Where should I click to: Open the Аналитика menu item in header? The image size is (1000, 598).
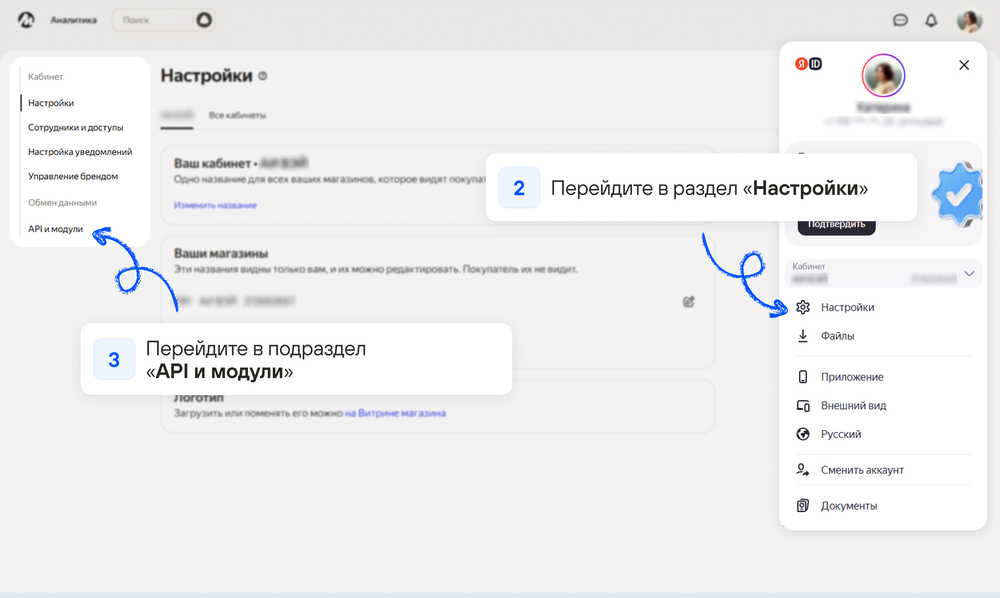[x=73, y=20]
